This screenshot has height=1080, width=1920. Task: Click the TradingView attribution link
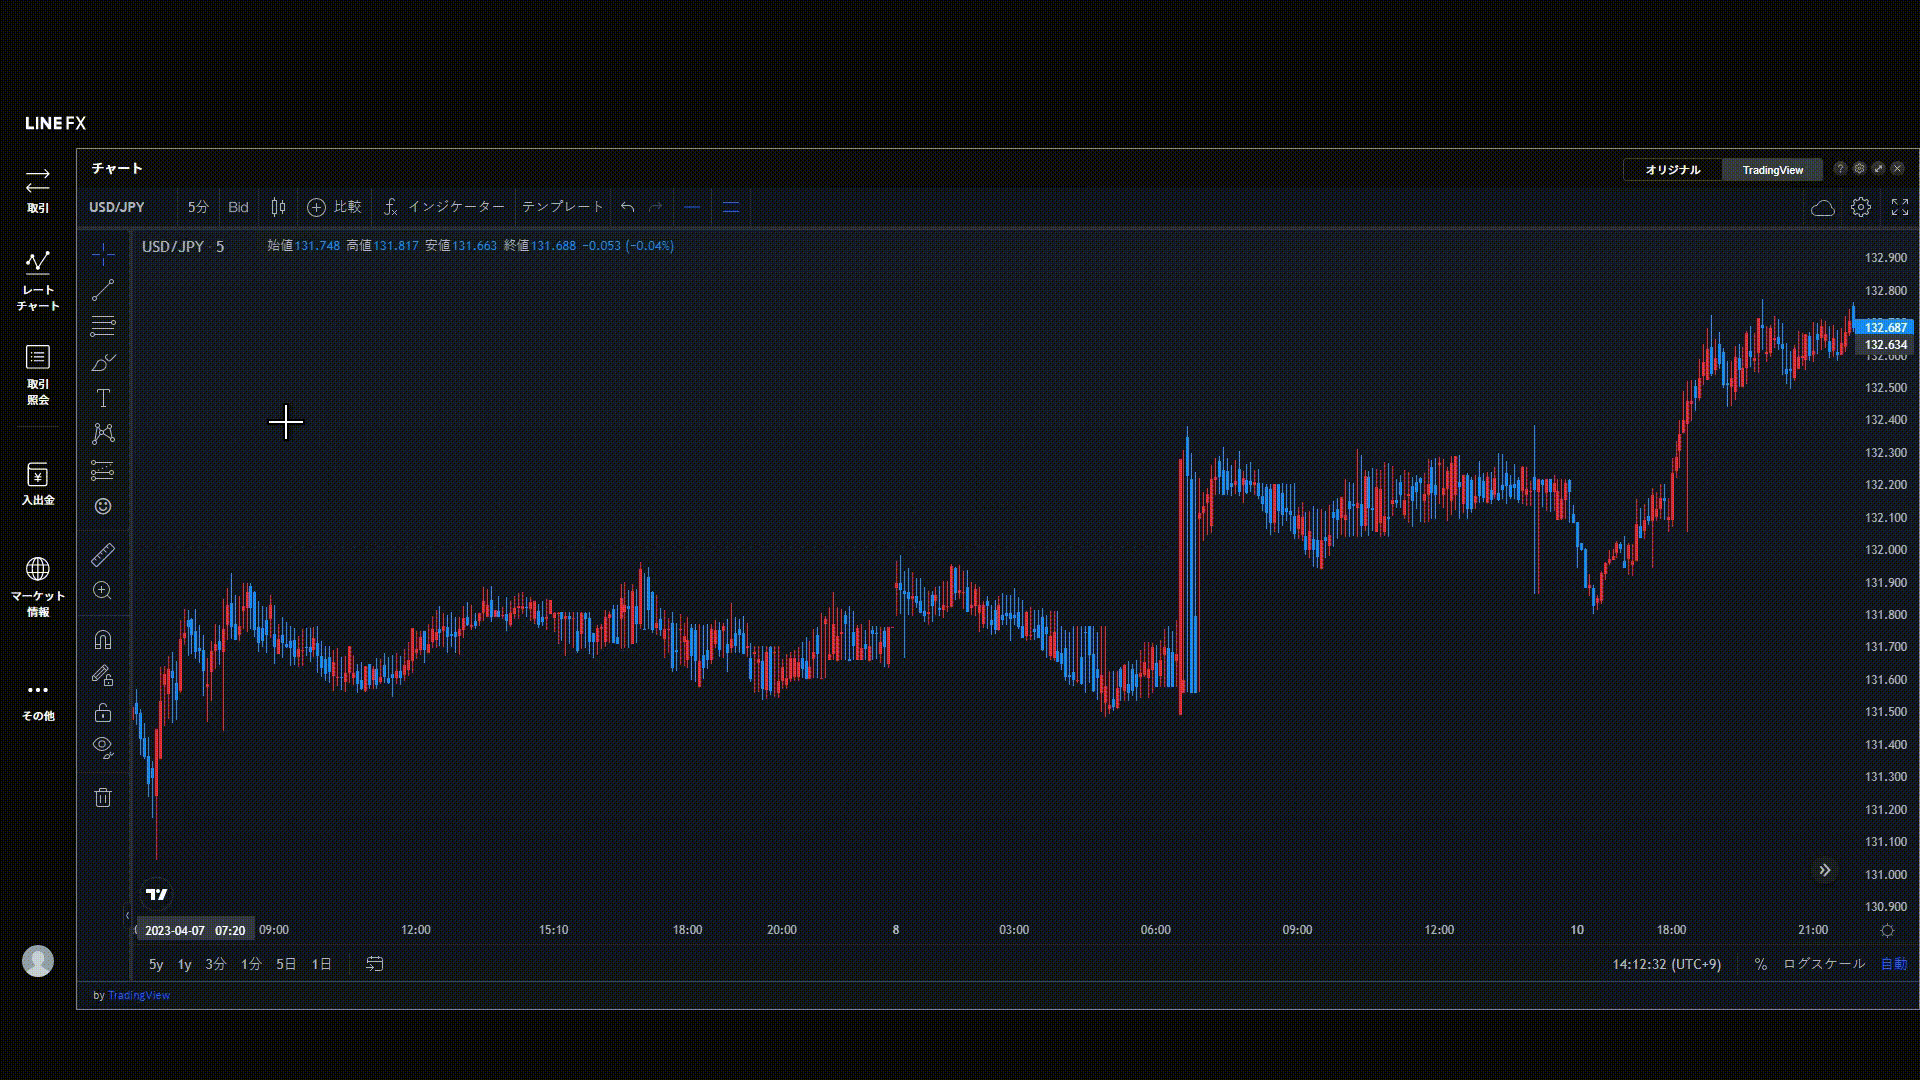139,995
